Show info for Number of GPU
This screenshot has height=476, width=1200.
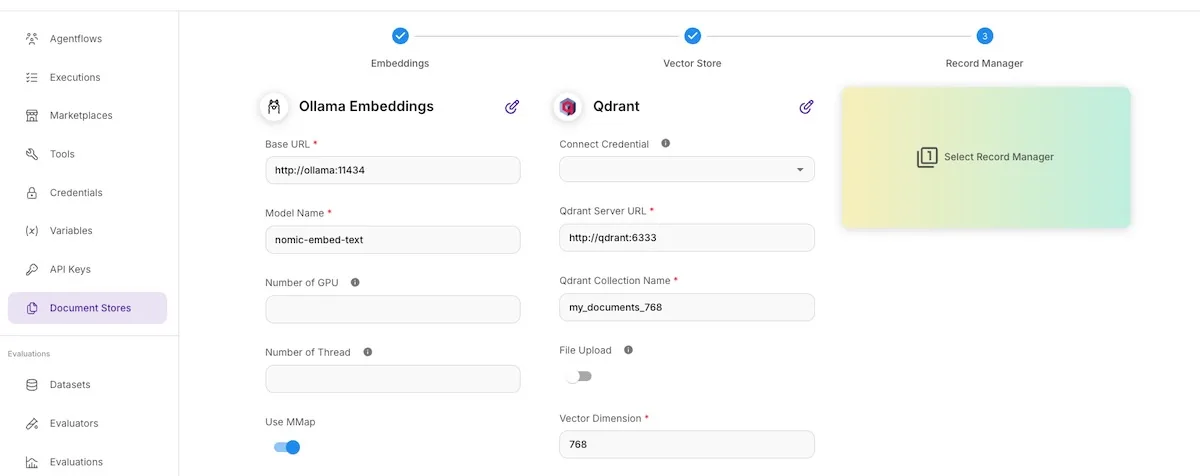(x=355, y=282)
